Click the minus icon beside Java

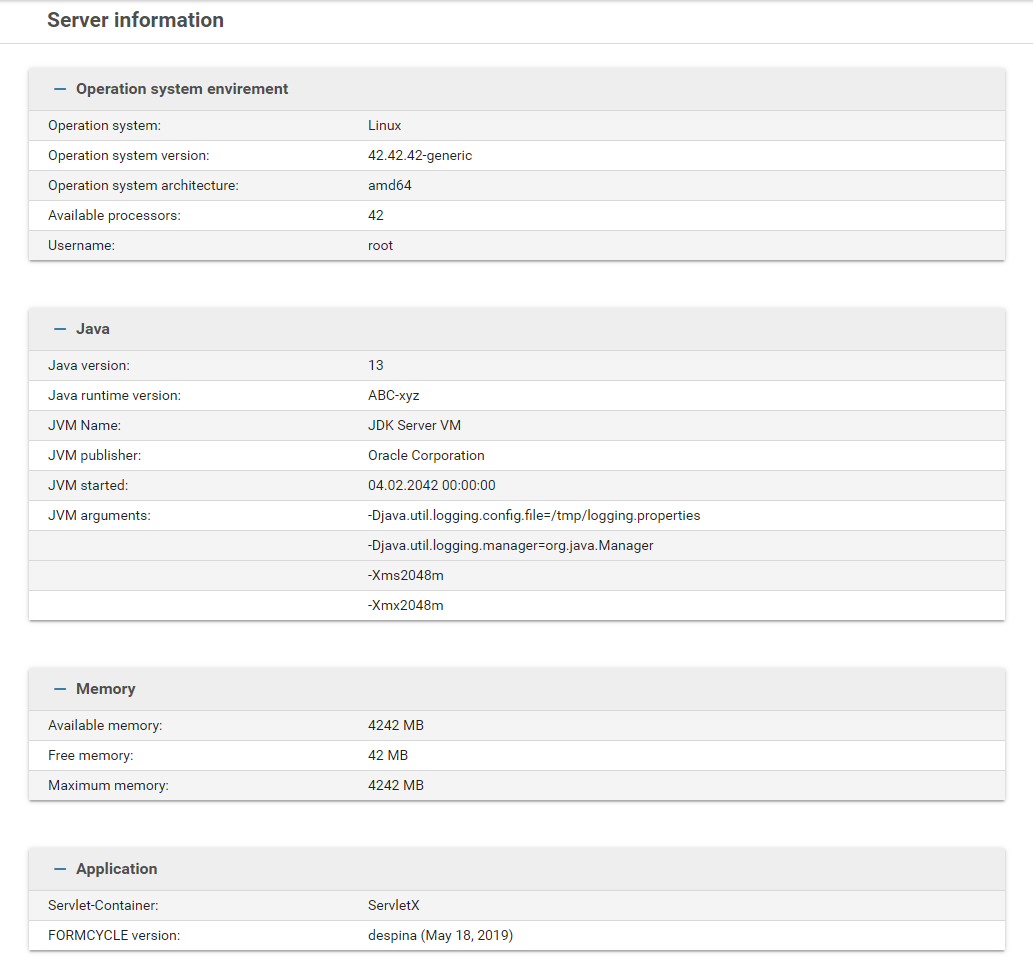pyautogui.click(x=60, y=329)
